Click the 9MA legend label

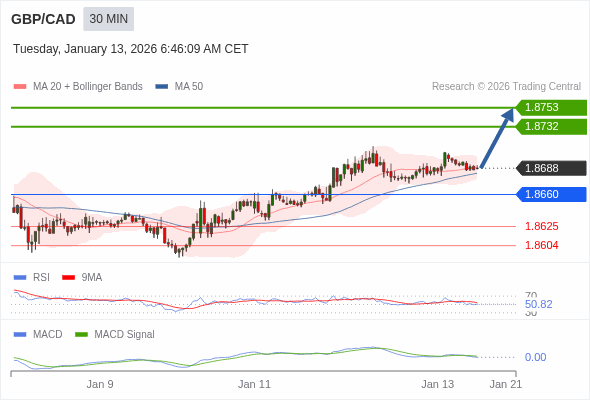[x=92, y=278]
